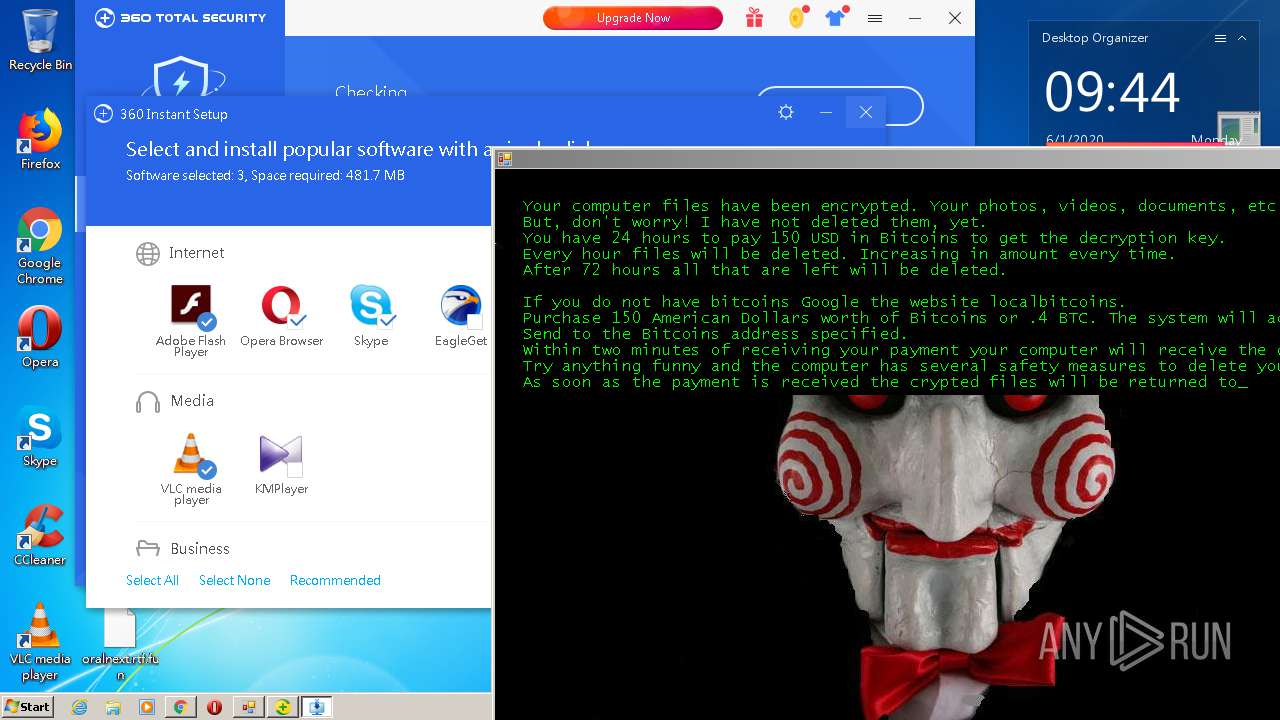Click the 360 lightning shield icon
1280x720 pixels.
[182, 78]
